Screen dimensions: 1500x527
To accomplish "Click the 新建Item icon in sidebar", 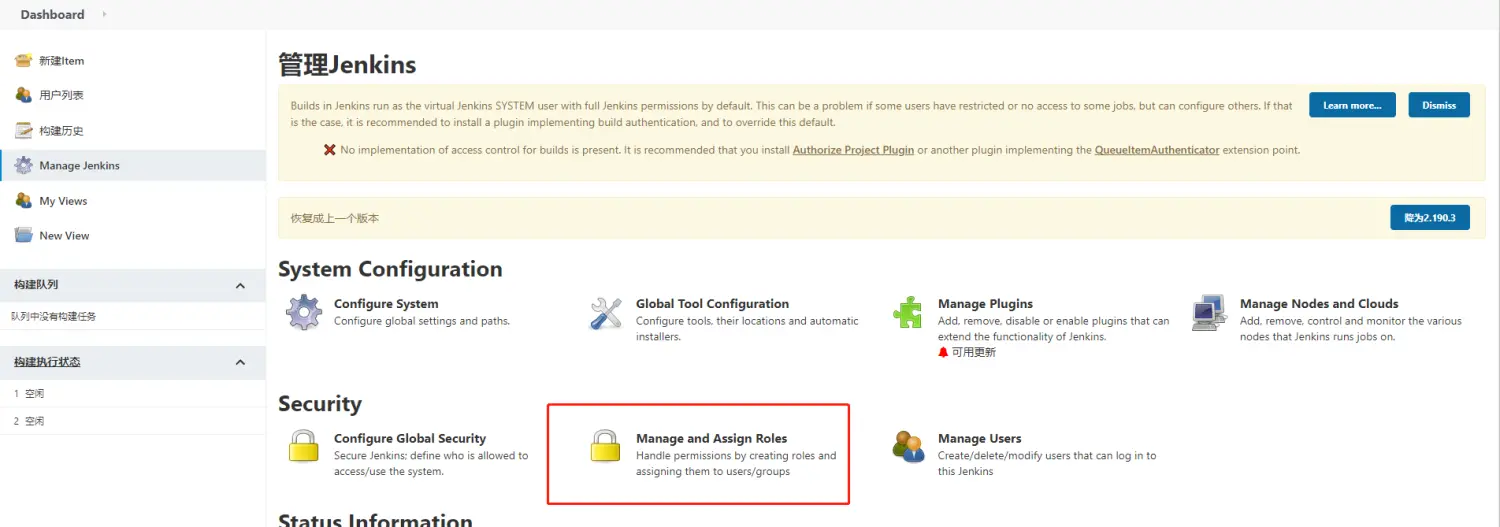I will 24,61.
